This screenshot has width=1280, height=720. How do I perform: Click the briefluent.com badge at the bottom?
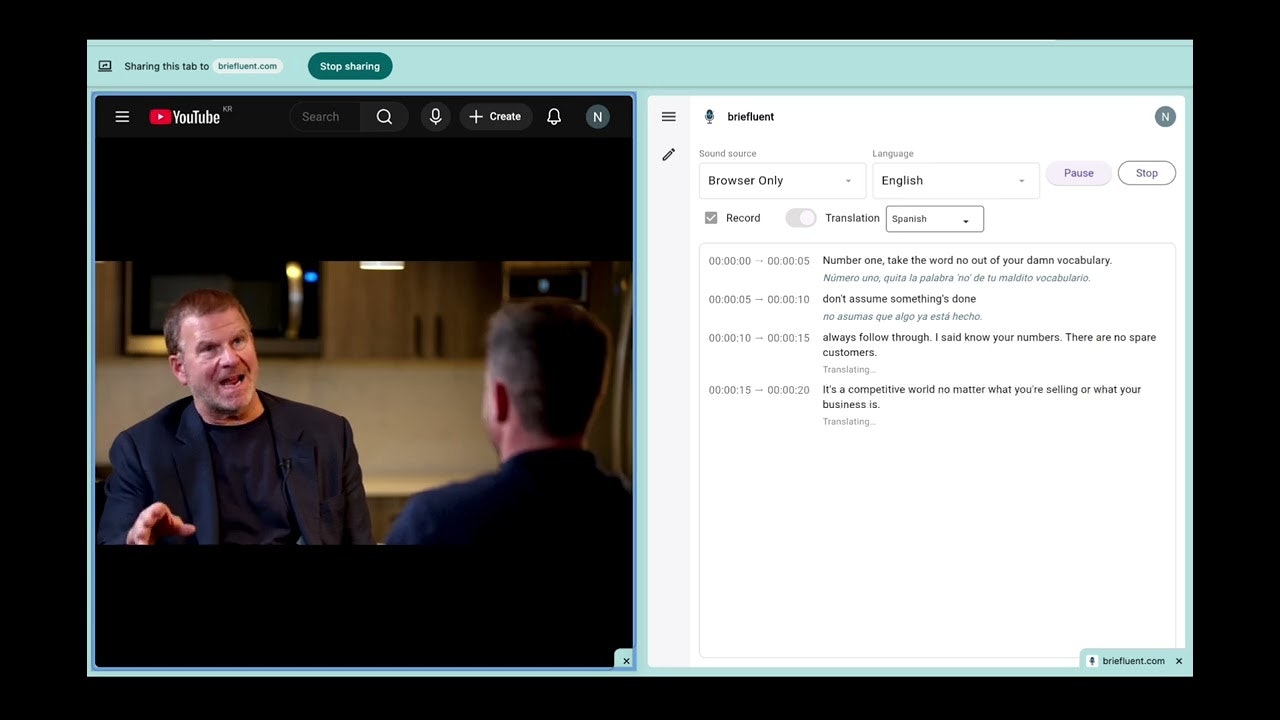tap(1126, 661)
